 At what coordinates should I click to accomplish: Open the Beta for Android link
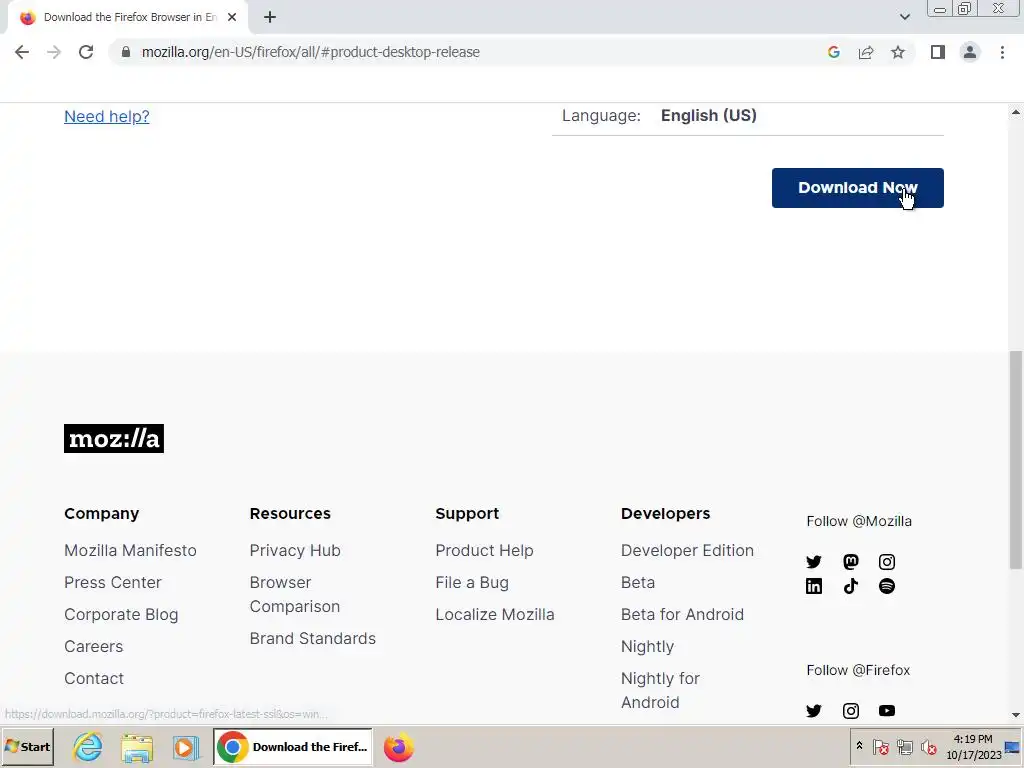682,615
